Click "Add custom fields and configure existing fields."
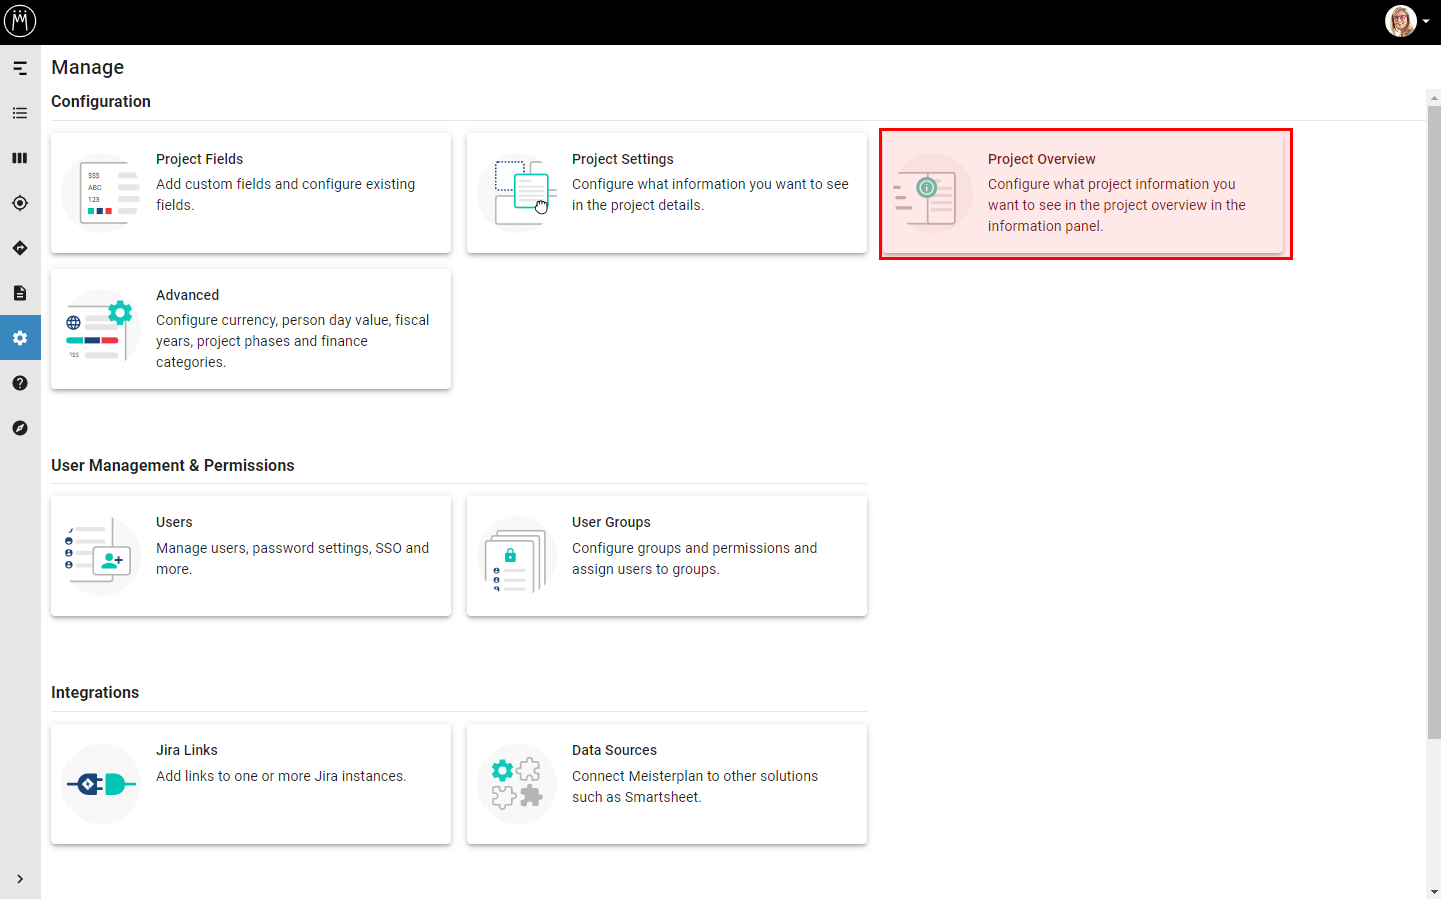 click(x=286, y=194)
